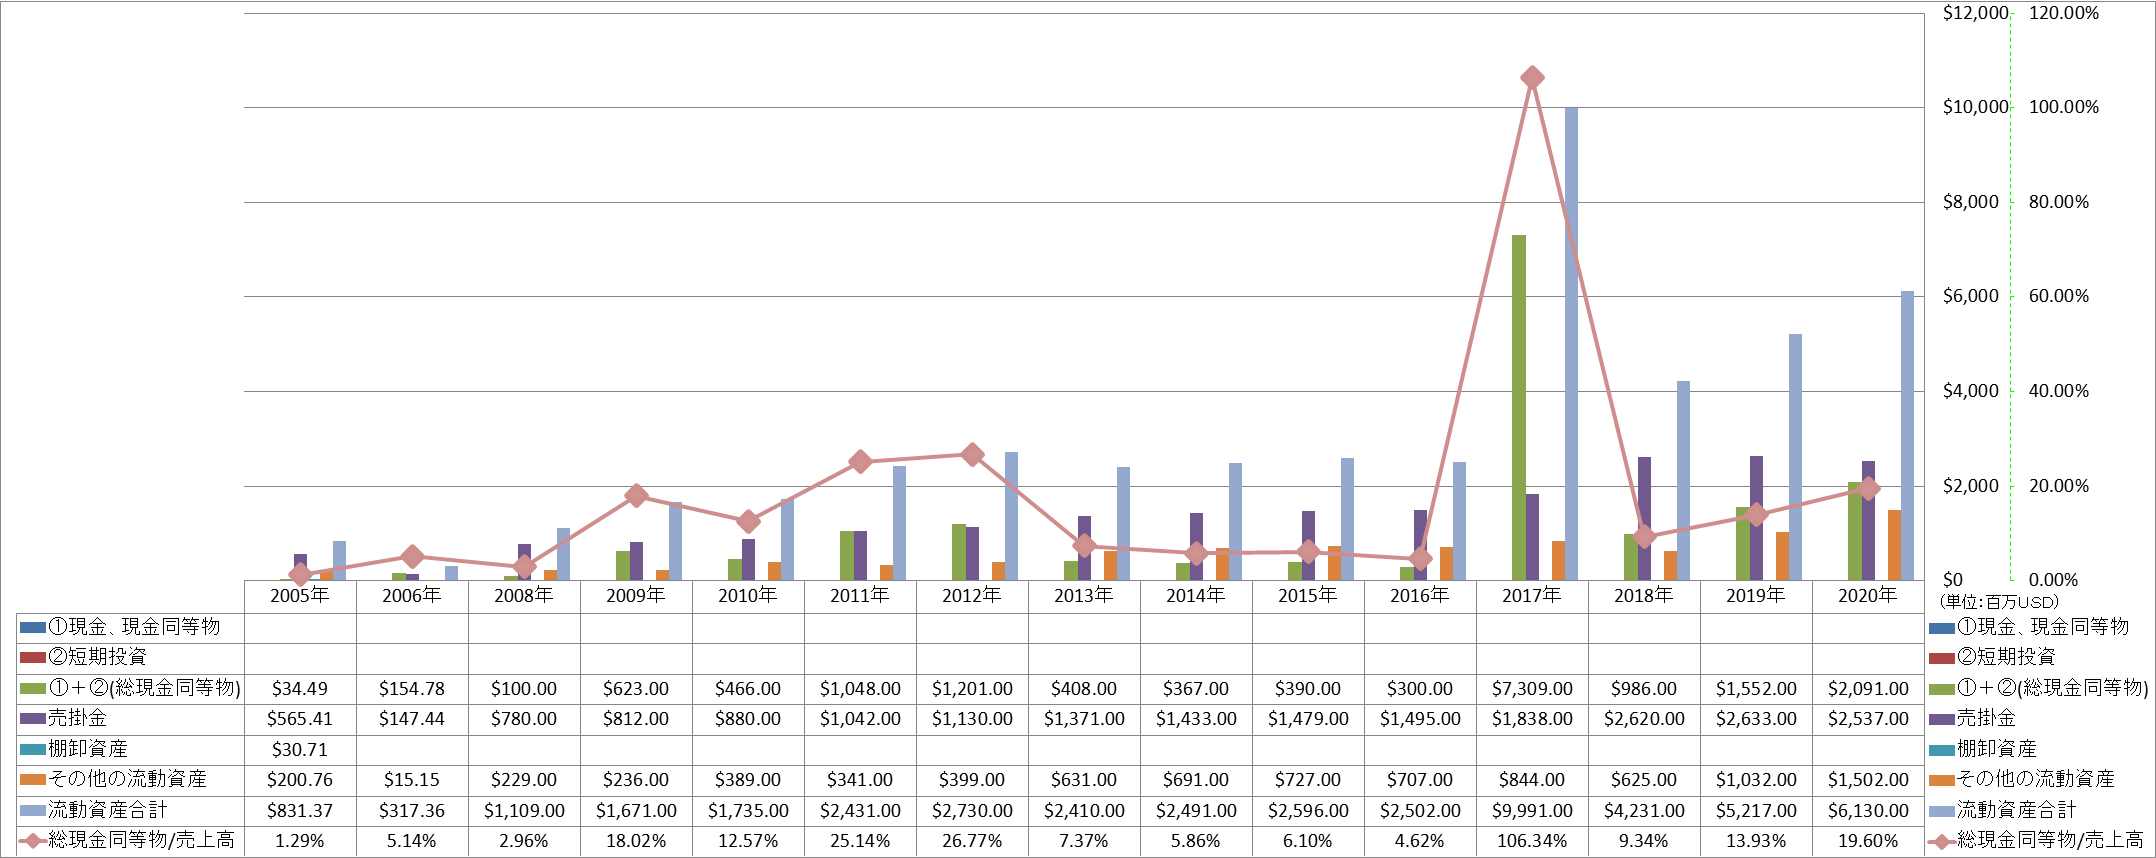Click the (単位:百万USD) unit note

[2000, 602]
